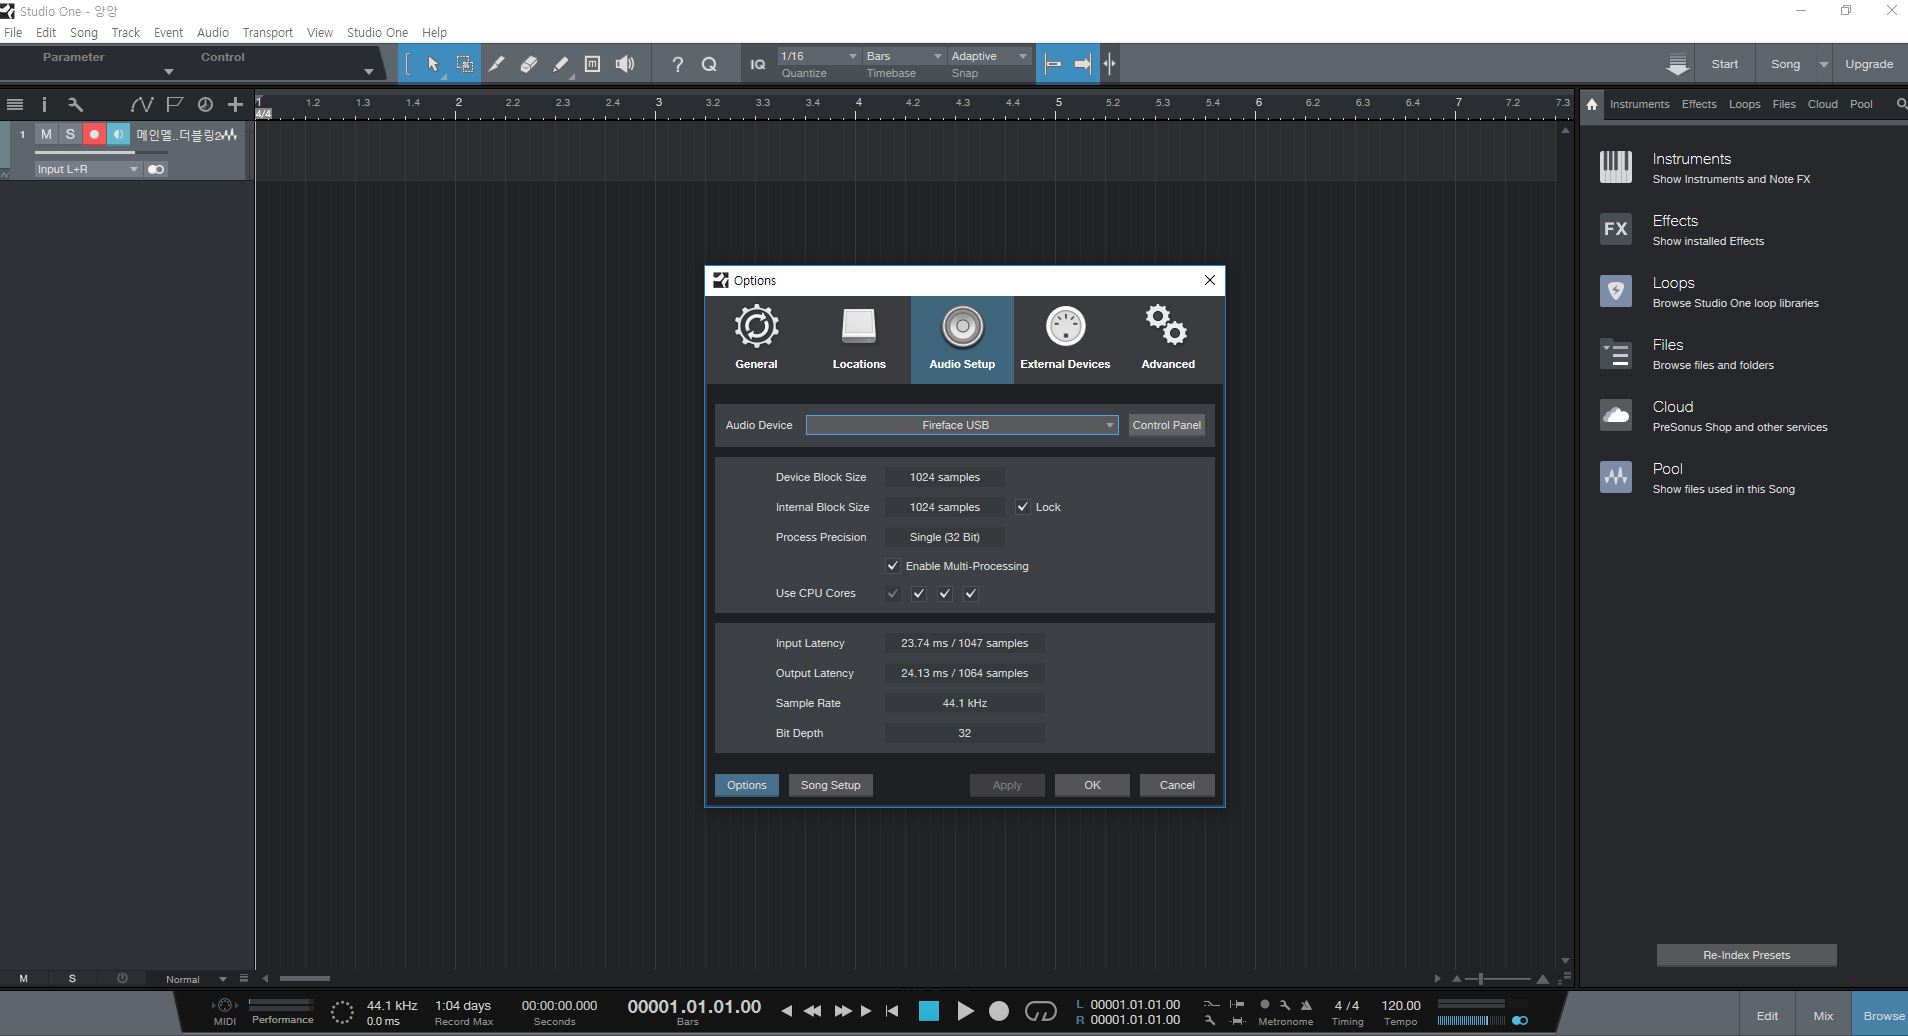
Task: Click the Song Setup button
Action: pyautogui.click(x=830, y=785)
